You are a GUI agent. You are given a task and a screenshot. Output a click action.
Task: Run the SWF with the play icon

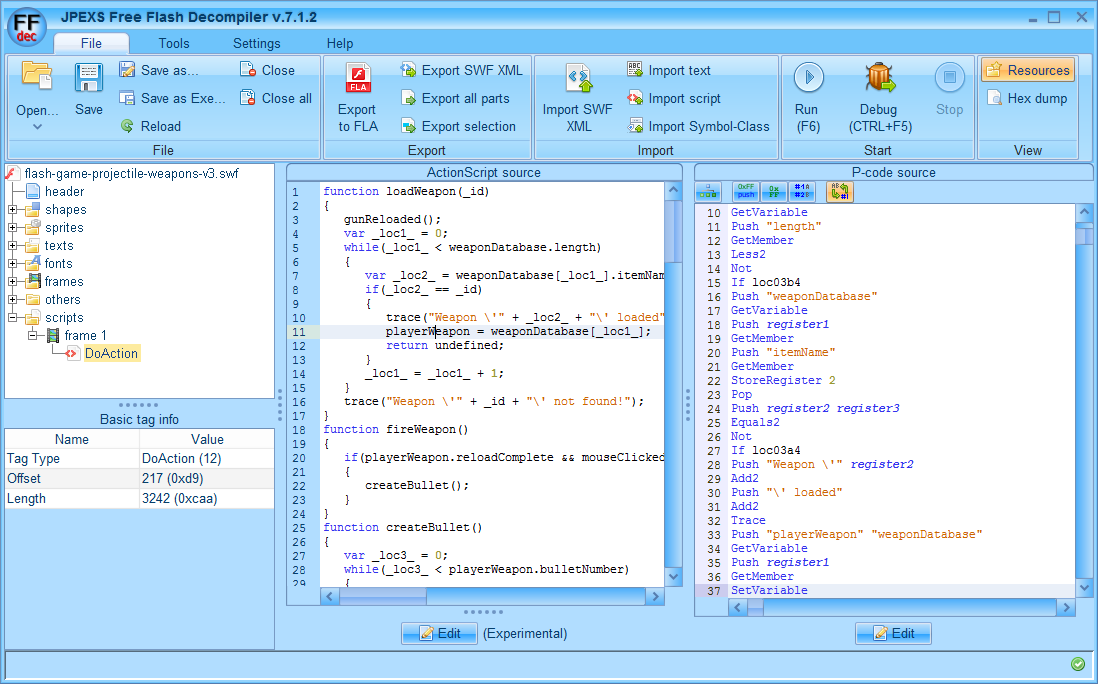tap(809, 77)
